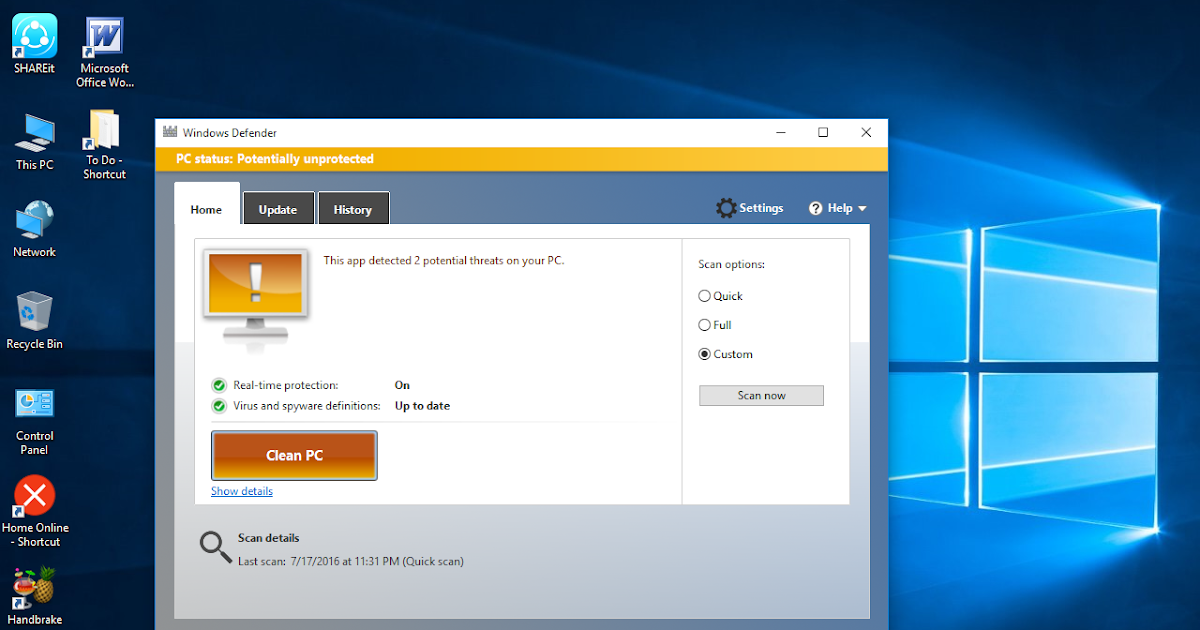The height and width of the screenshot is (630, 1200).
Task: Open the Show details link
Action: pyautogui.click(x=242, y=491)
